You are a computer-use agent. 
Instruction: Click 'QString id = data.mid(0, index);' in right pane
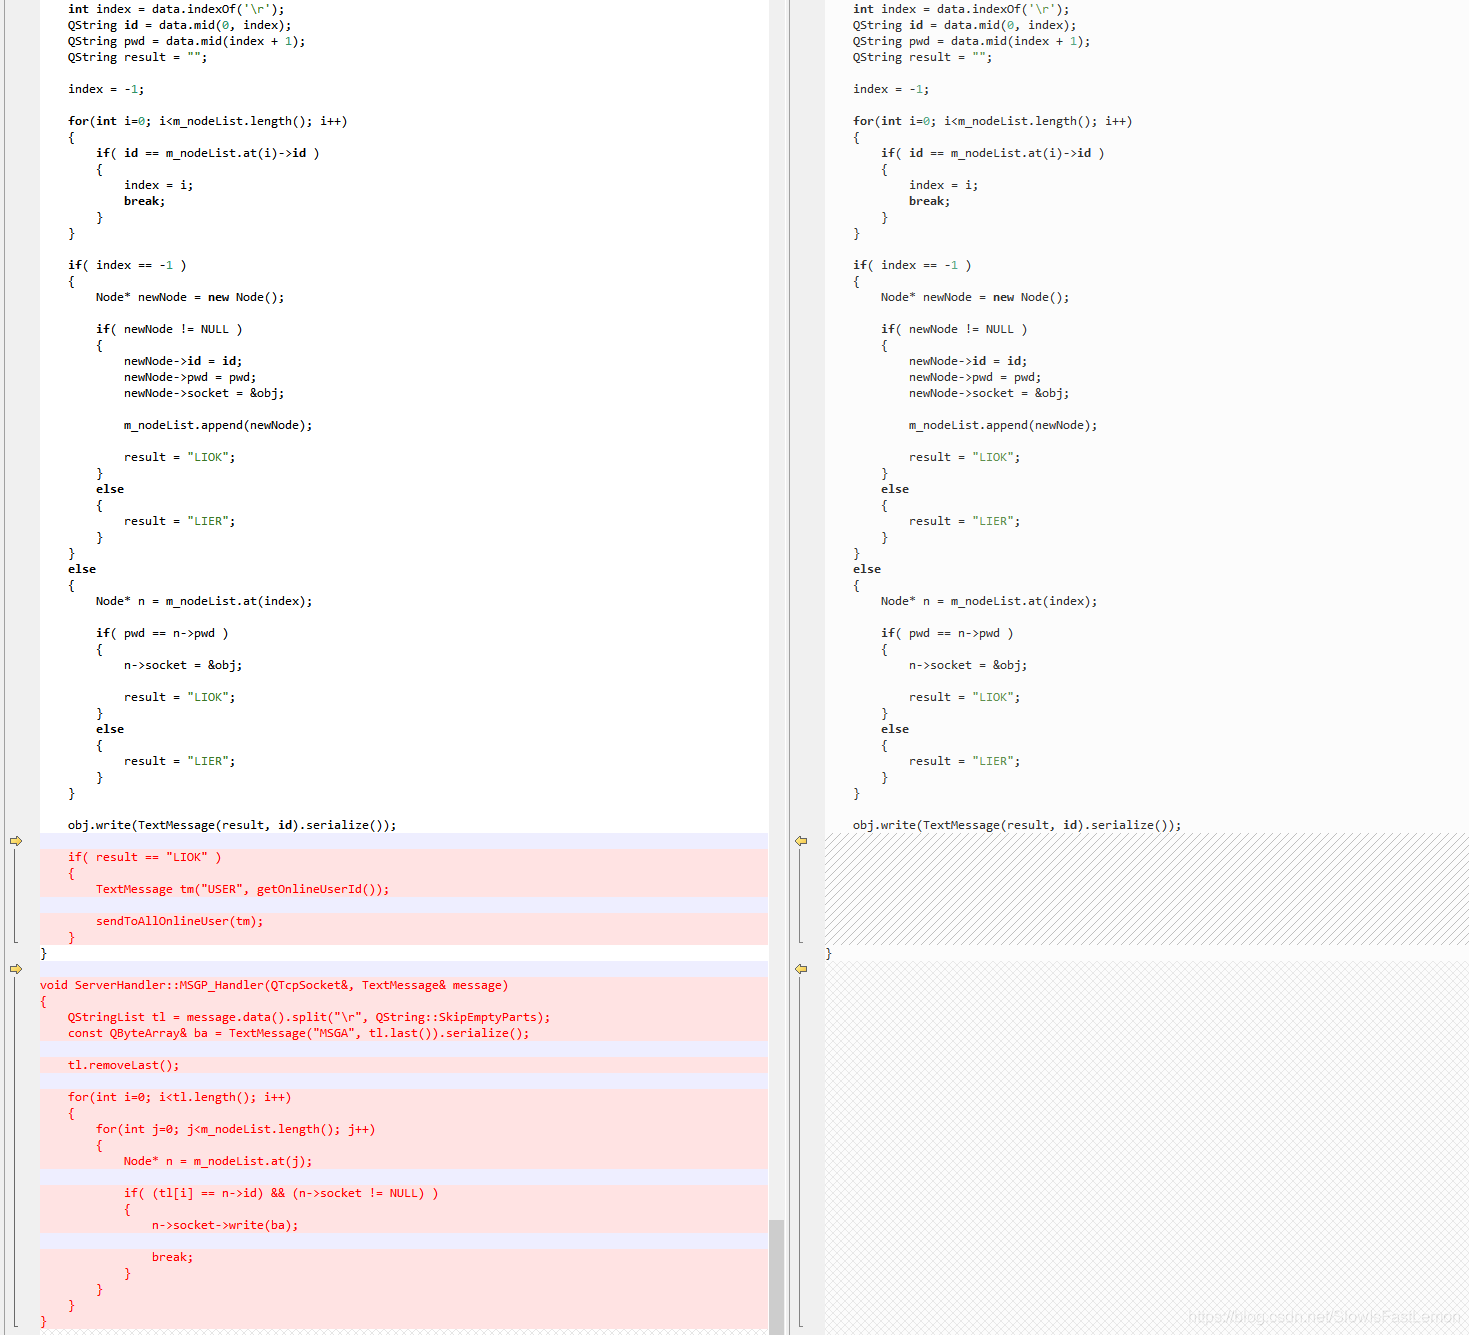[965, 25]
